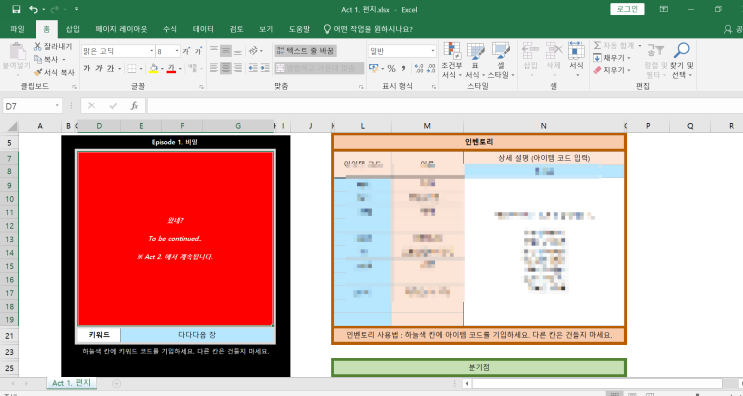
Task: Open the 파일 tab
Action: (17, 29)
